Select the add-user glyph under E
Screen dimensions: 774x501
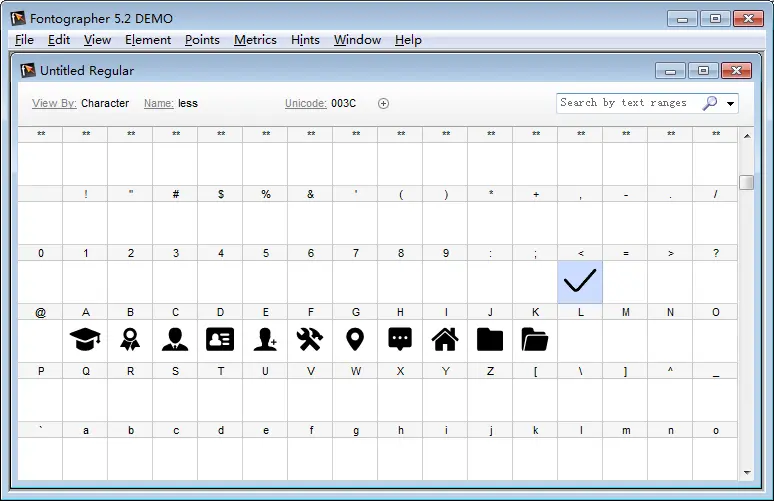coord(265,340)
